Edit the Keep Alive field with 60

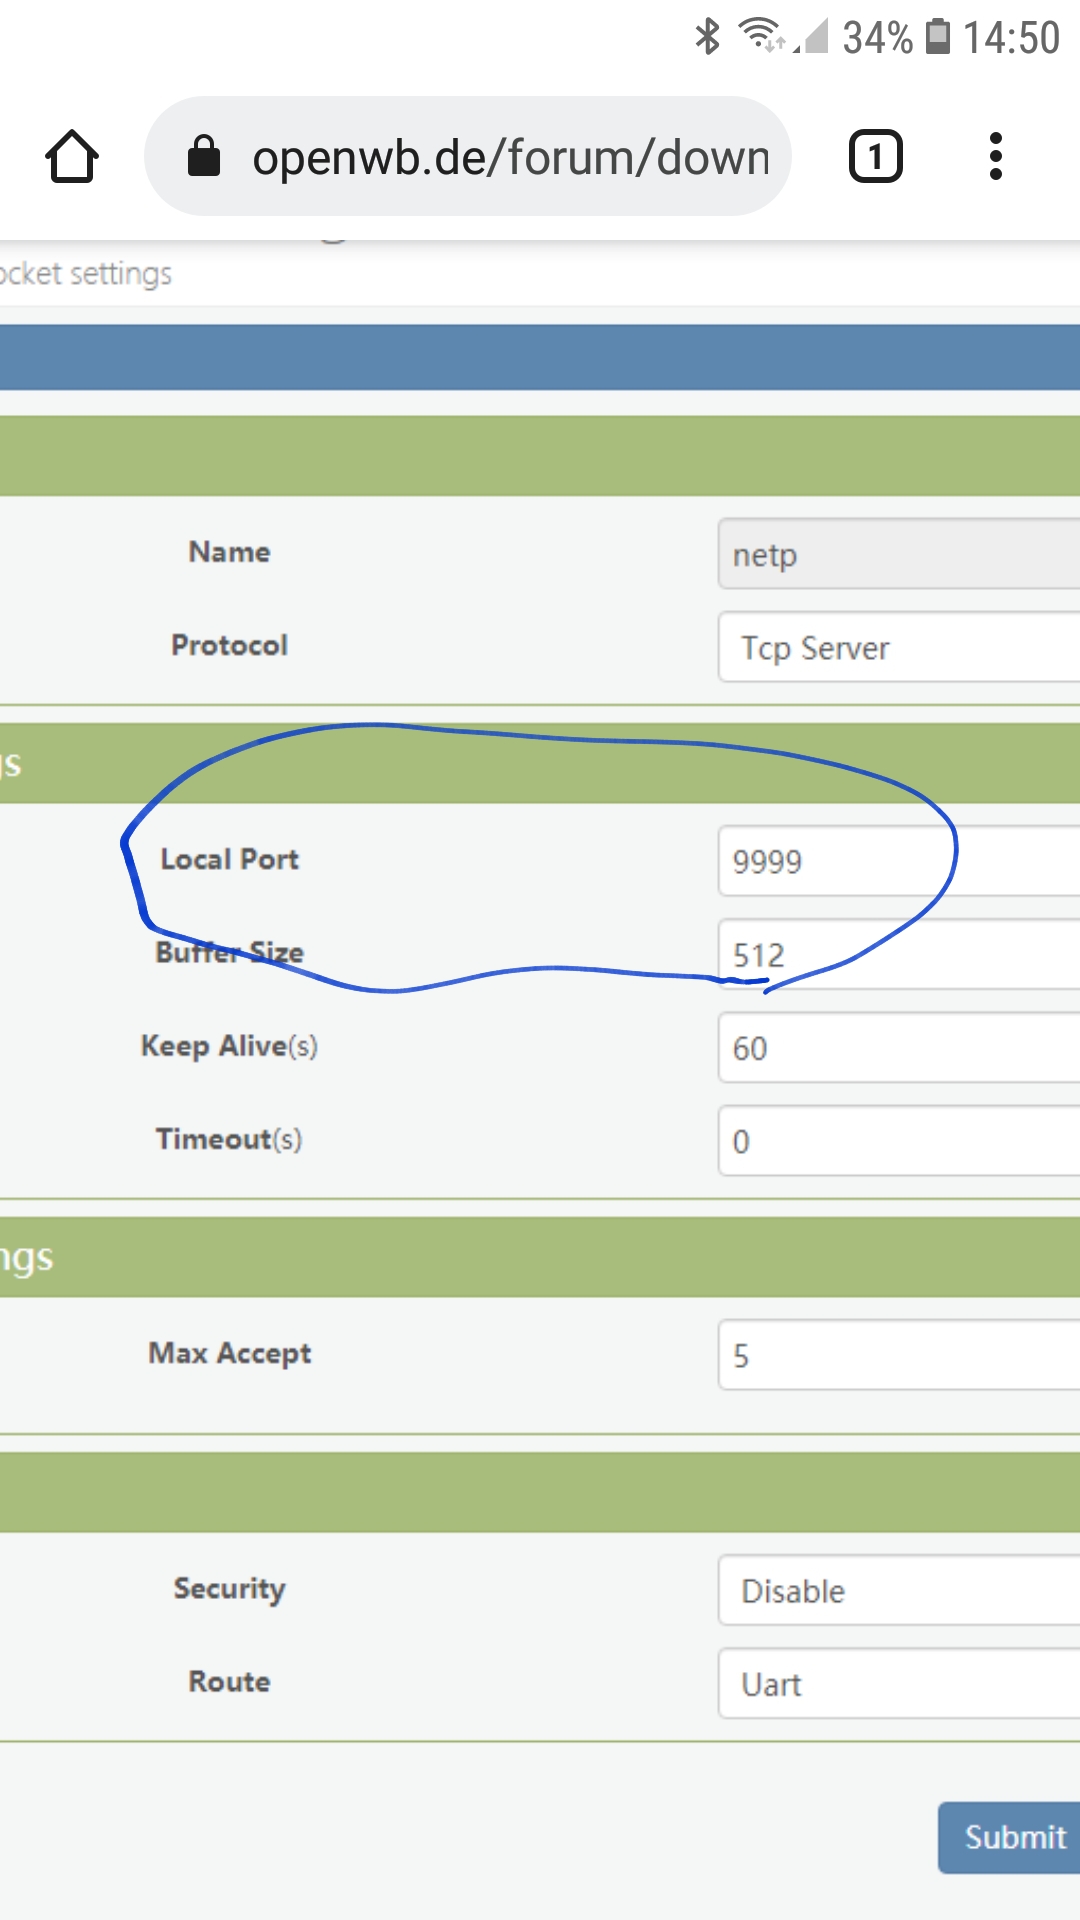(x=899, y=1047)
